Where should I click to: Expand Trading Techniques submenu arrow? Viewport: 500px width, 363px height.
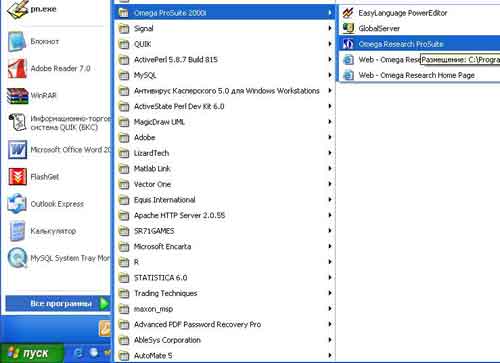330,293
